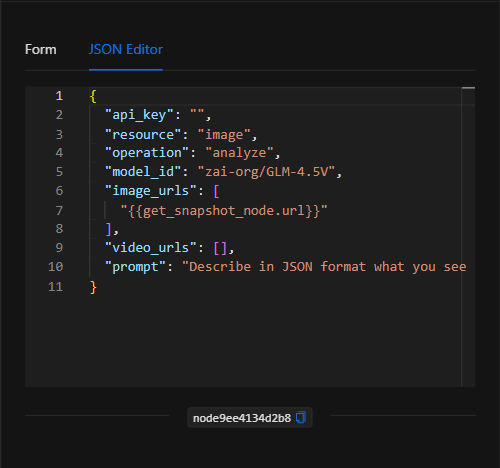Click the "video_urls" key on line 9
Image resolution: width=500 pixels, height=468 pixels.
151,248
